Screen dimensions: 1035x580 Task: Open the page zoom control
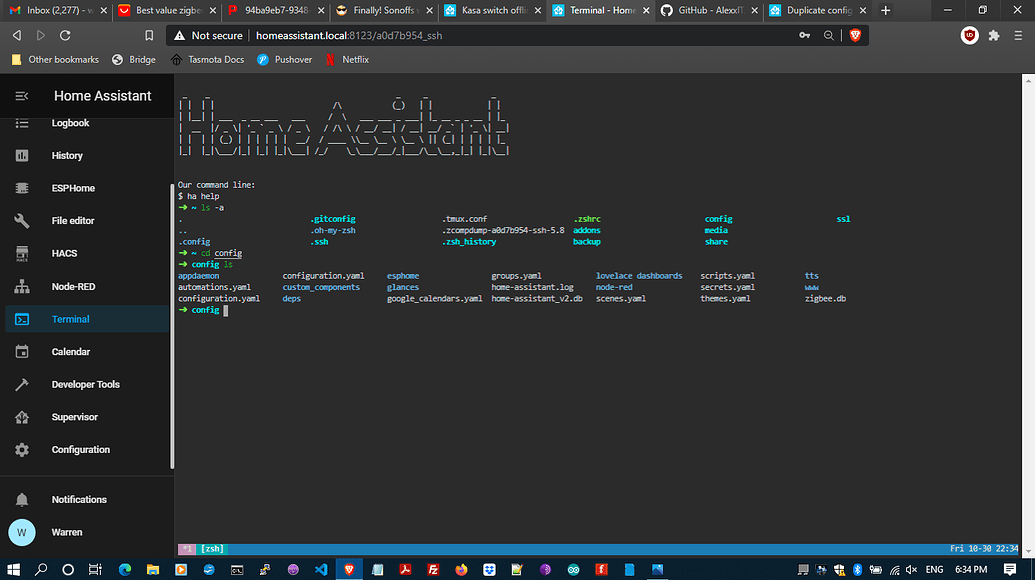(x=828, y=36)
